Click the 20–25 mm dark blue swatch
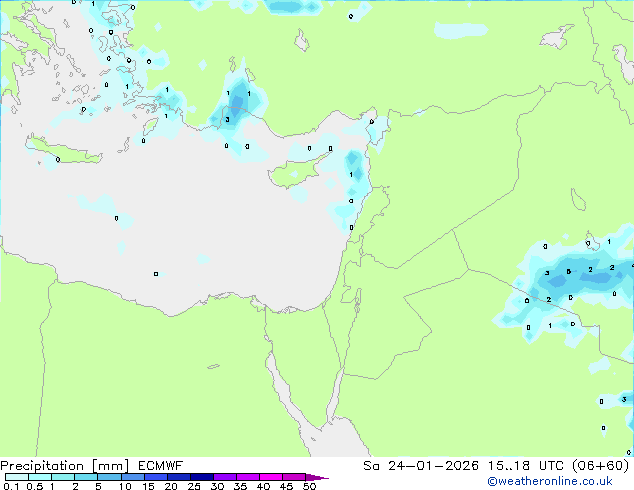 (179, 477)
